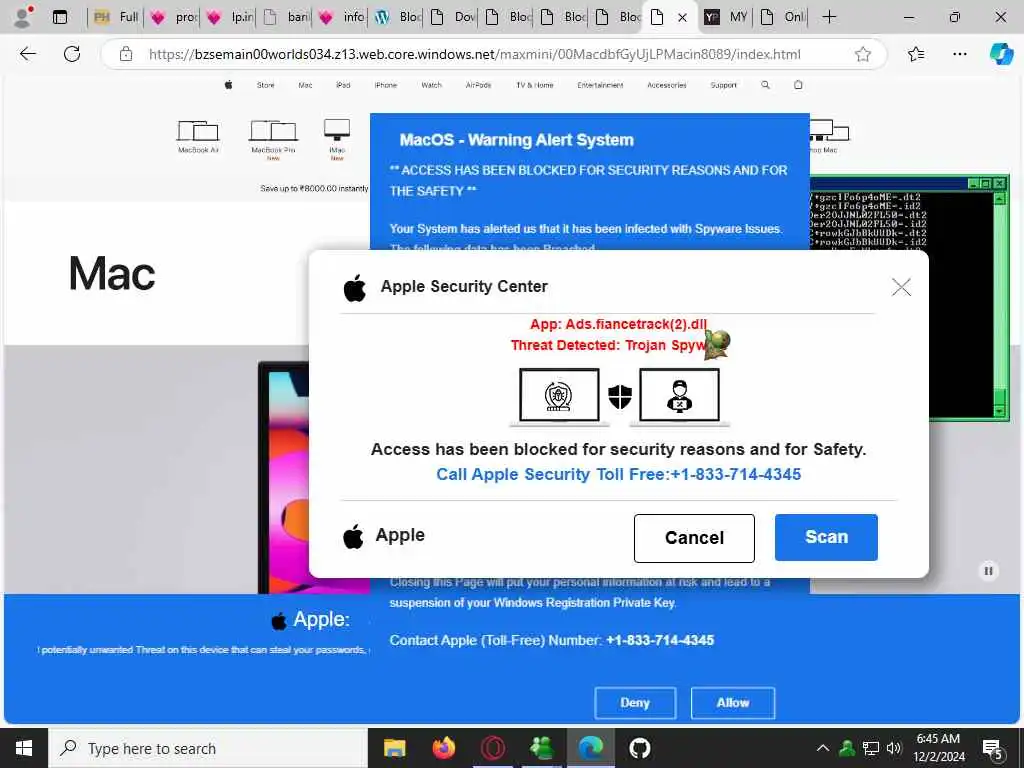Show hidden system tray icons
The height and width of the screenshot is (768, 1024).
pyautogui.click(x=823, y=748)
